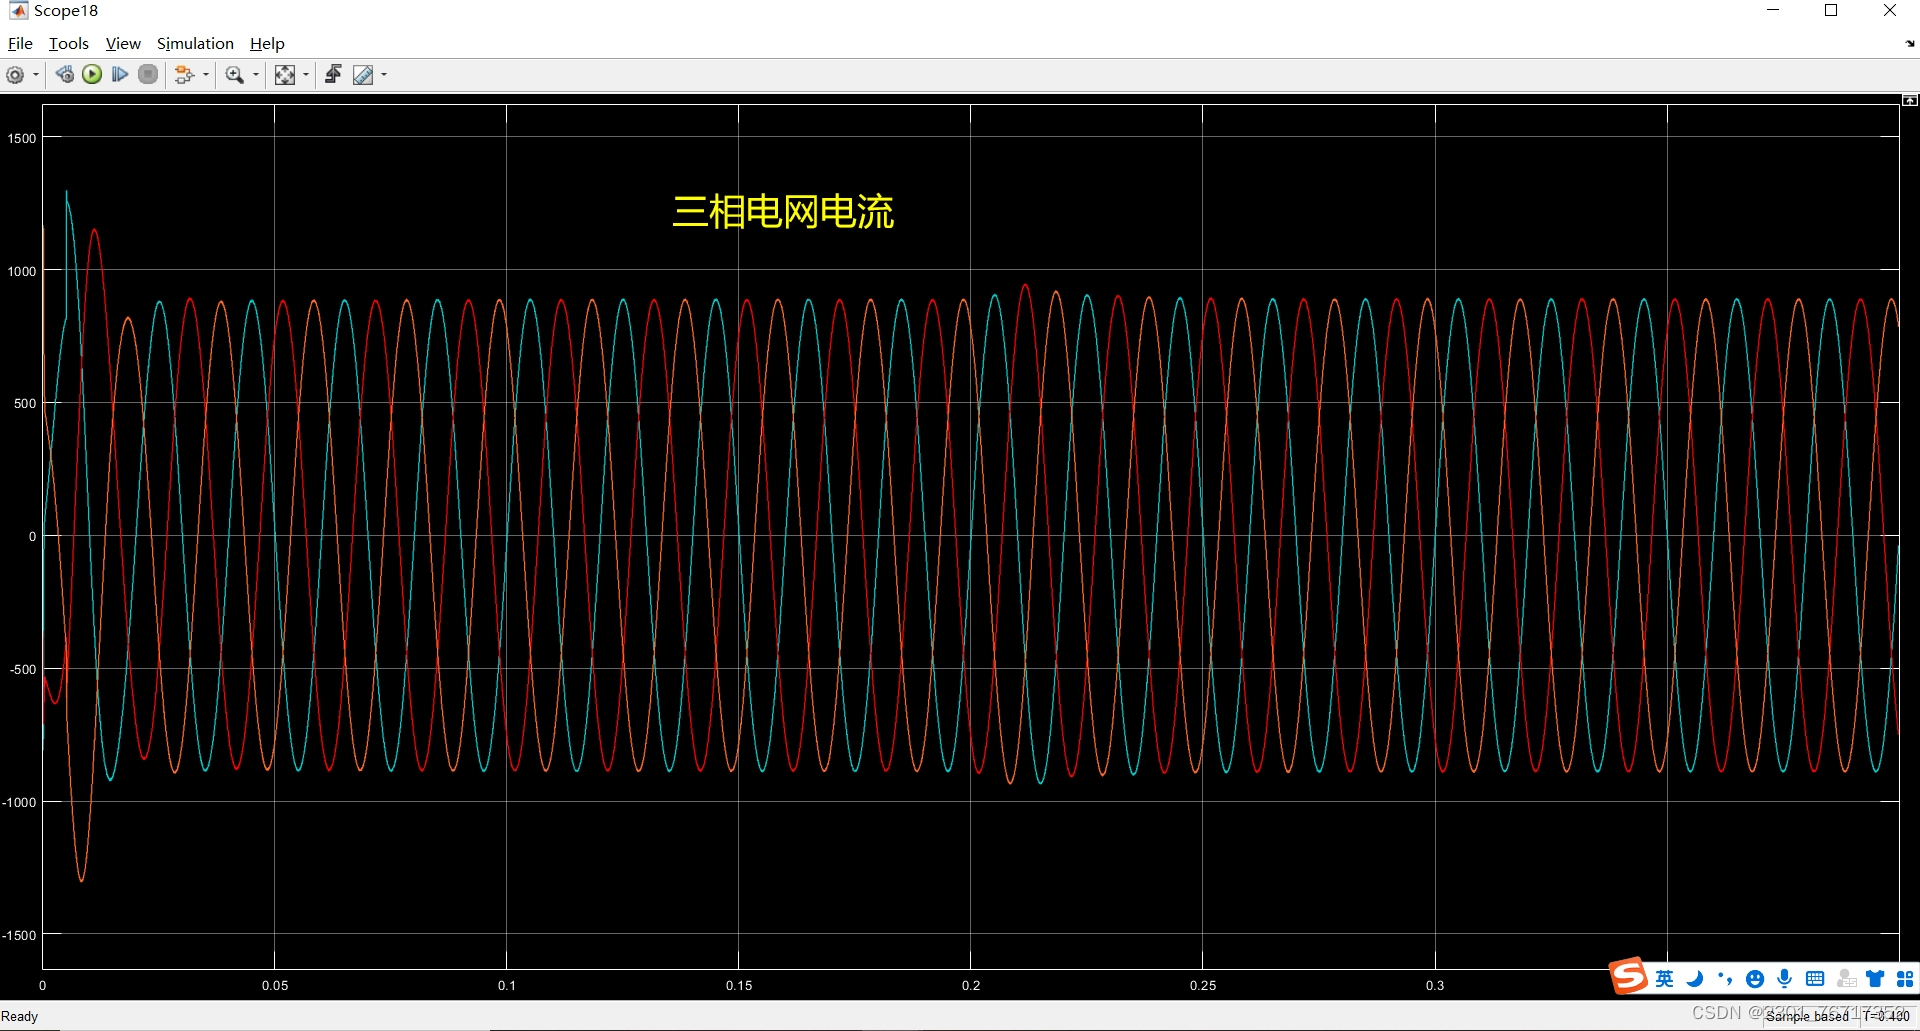Click the T=0.400 time status field
The height and width of the screenshot is (1031, 1920).
[x=1886, y=1016]
